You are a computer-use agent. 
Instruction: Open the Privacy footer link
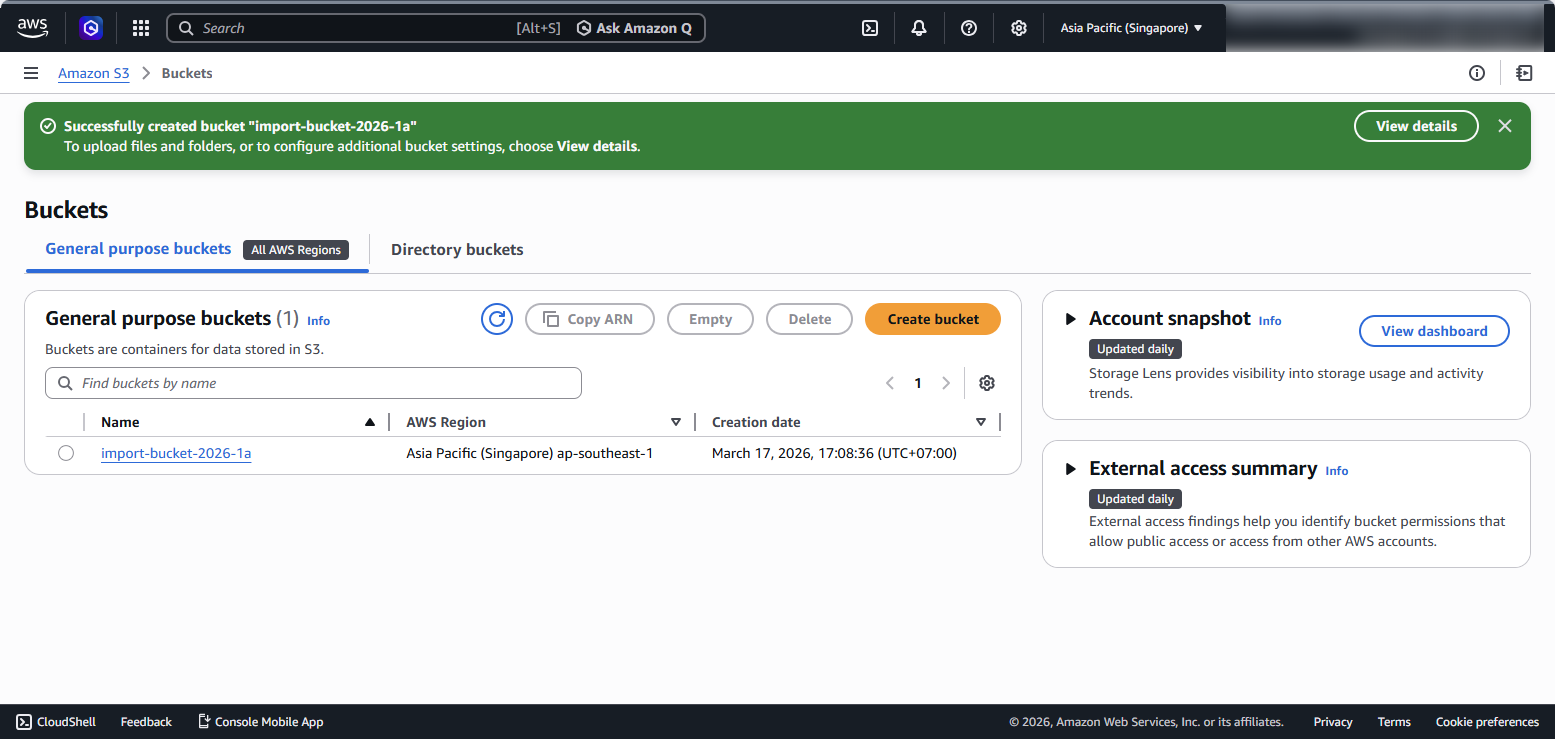coord(1333,721)
